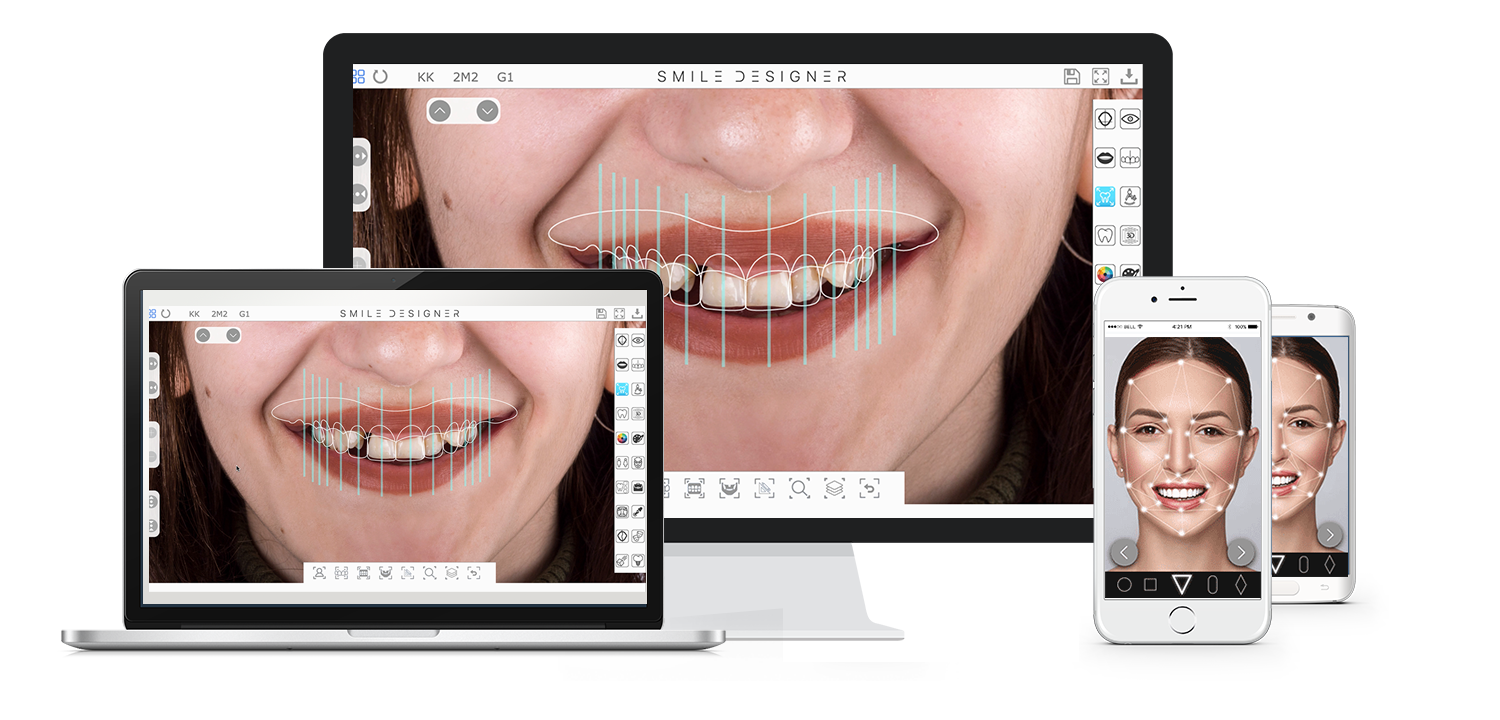This screenshot has height=720, width=1500.
Task: Click the SMILE DESIGNER title on the monitor
Action: pos(752,76)
